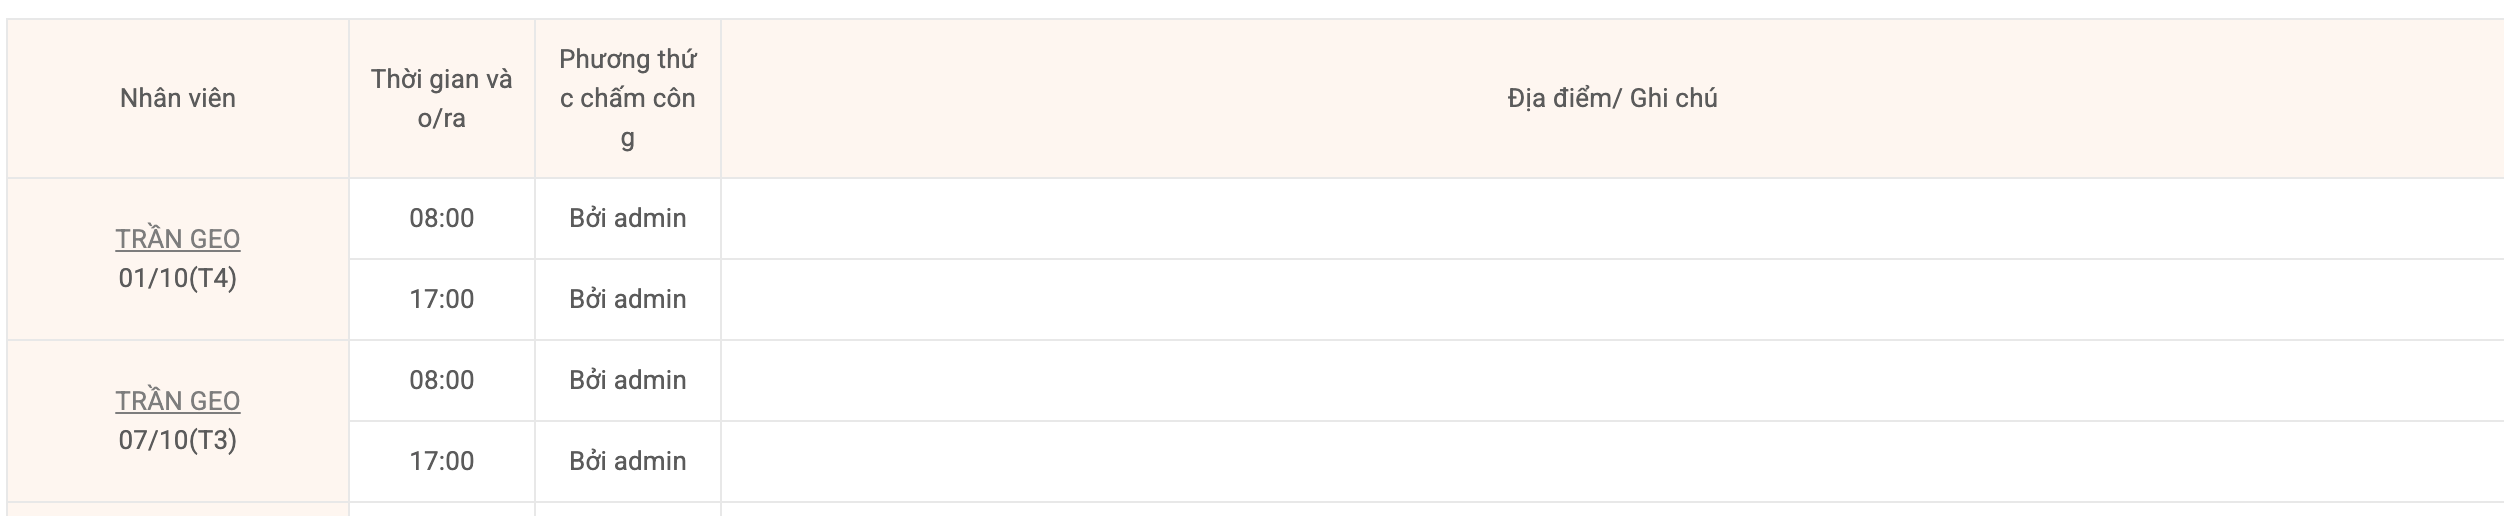Image resolution: width=2504 pixels, height=516 pixels.
Task: Click the empty note cell for 17:00 on 01/10
Action: 1612,299
